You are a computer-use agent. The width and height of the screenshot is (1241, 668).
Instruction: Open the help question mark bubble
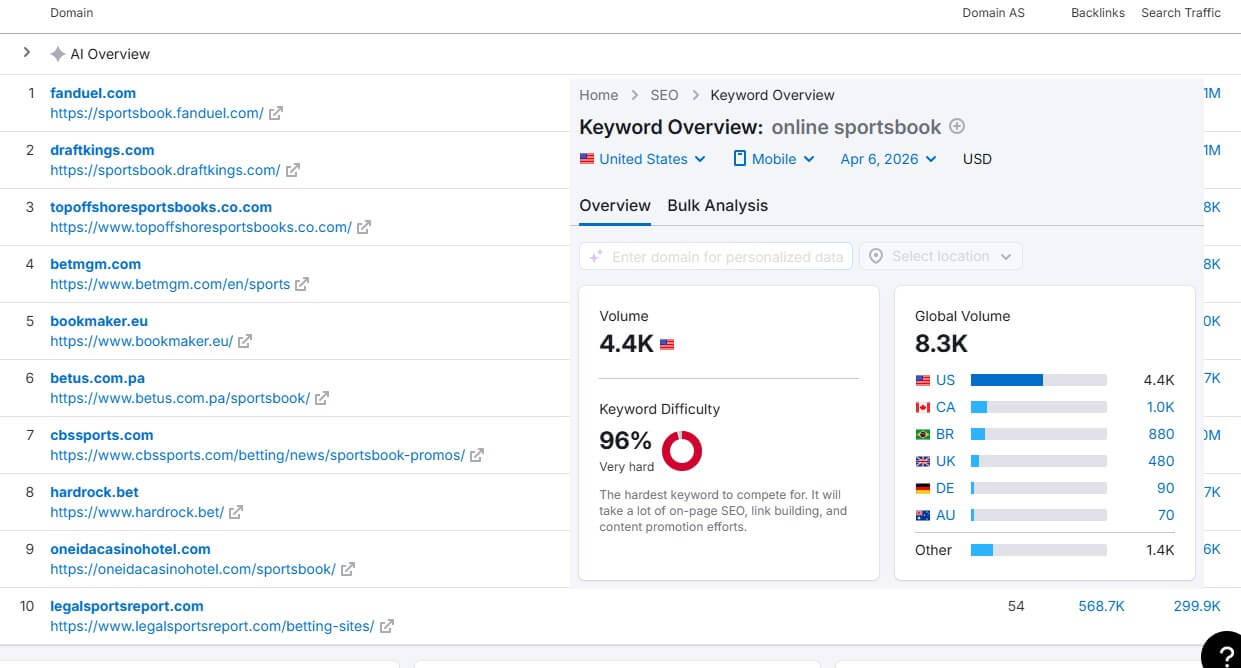pyautogui.click(x=1223, y=652)
